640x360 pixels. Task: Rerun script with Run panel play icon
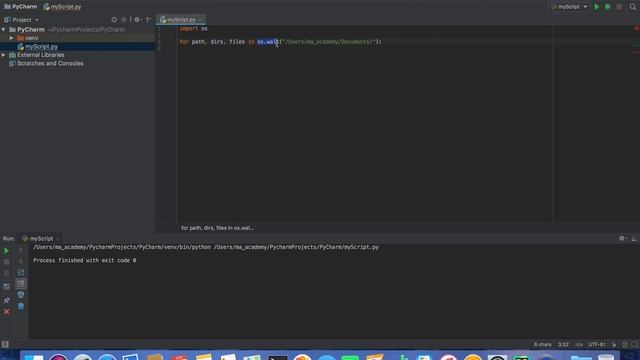tap(7, 251)
